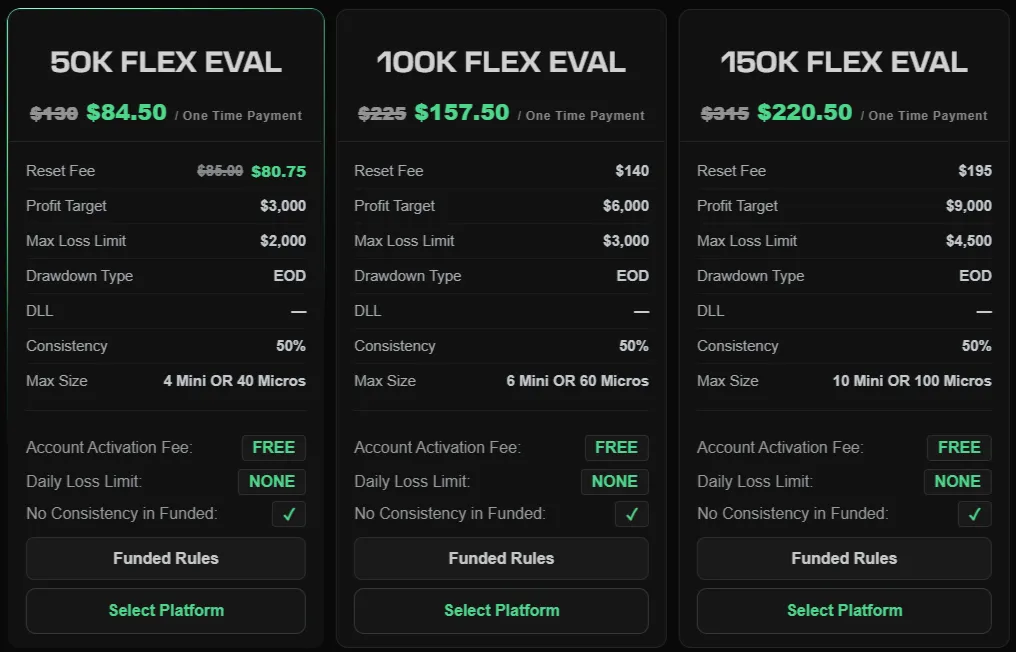
Task: Choose Select Platform under the 150K Flex Eval
Action: pyautogui.click(x=844, y=611)
